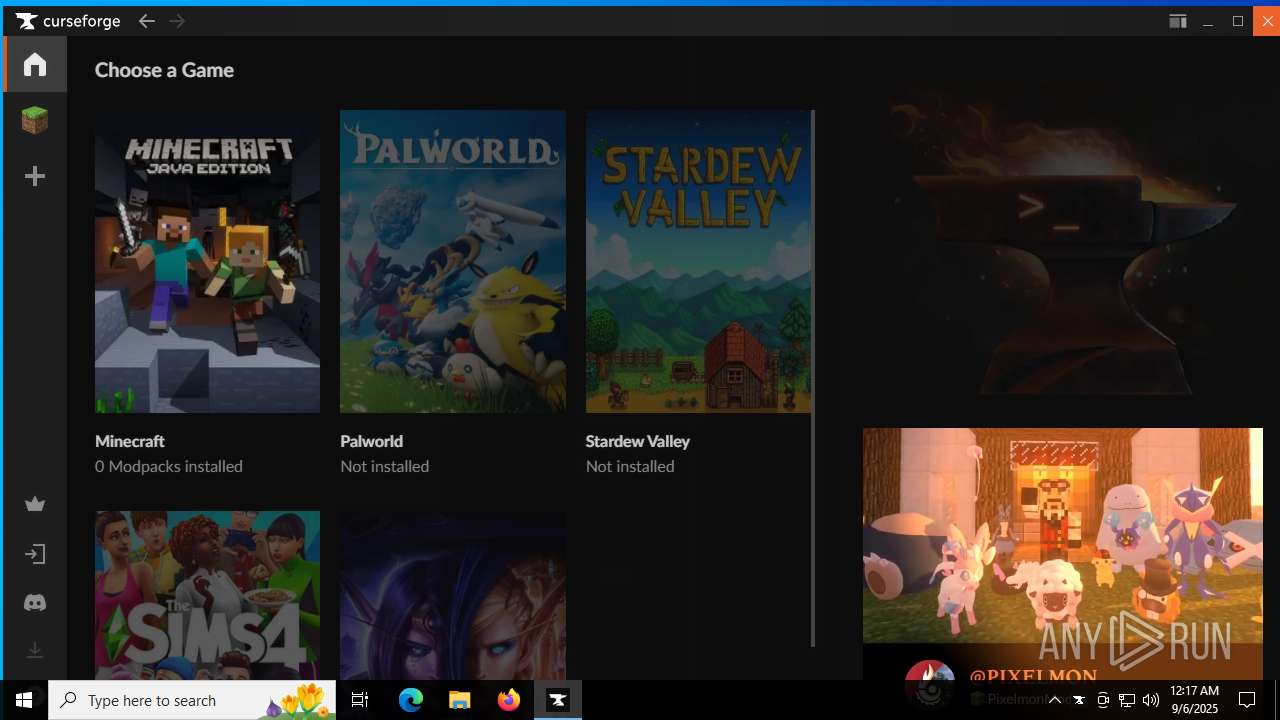Viewport: 1280px width, 720px height.
Task: Maximize the CurseForge window
Action: 1238,21
